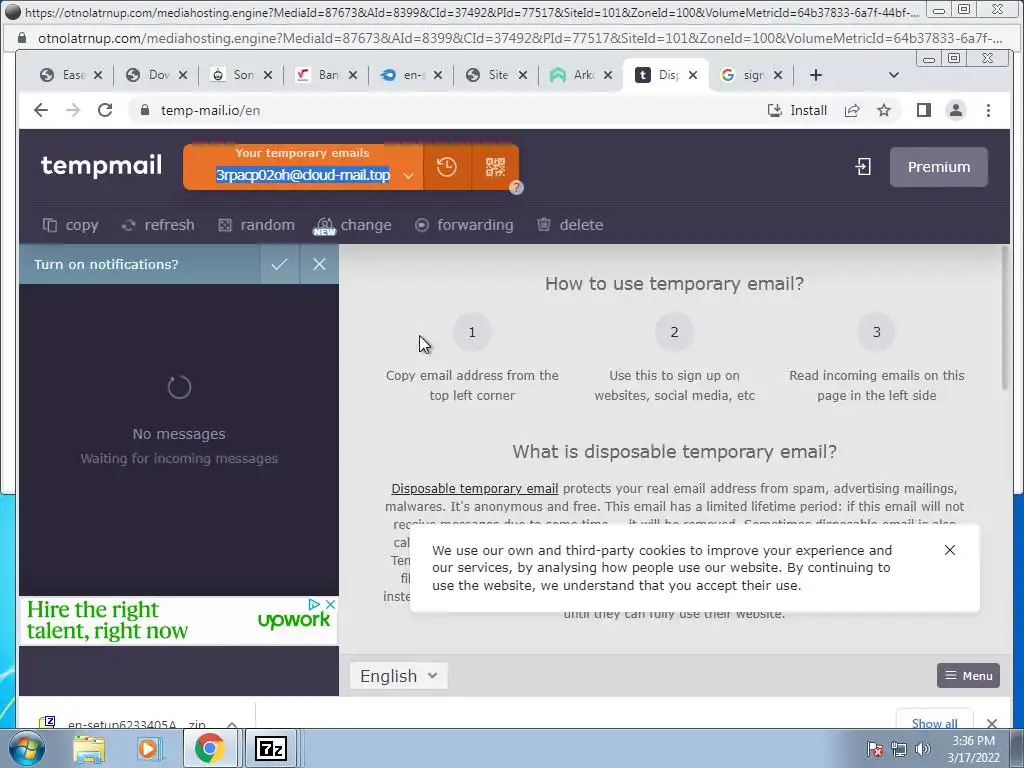Click the network tray icon
This screenshot has height=768, width=1024.
[899, 749]
